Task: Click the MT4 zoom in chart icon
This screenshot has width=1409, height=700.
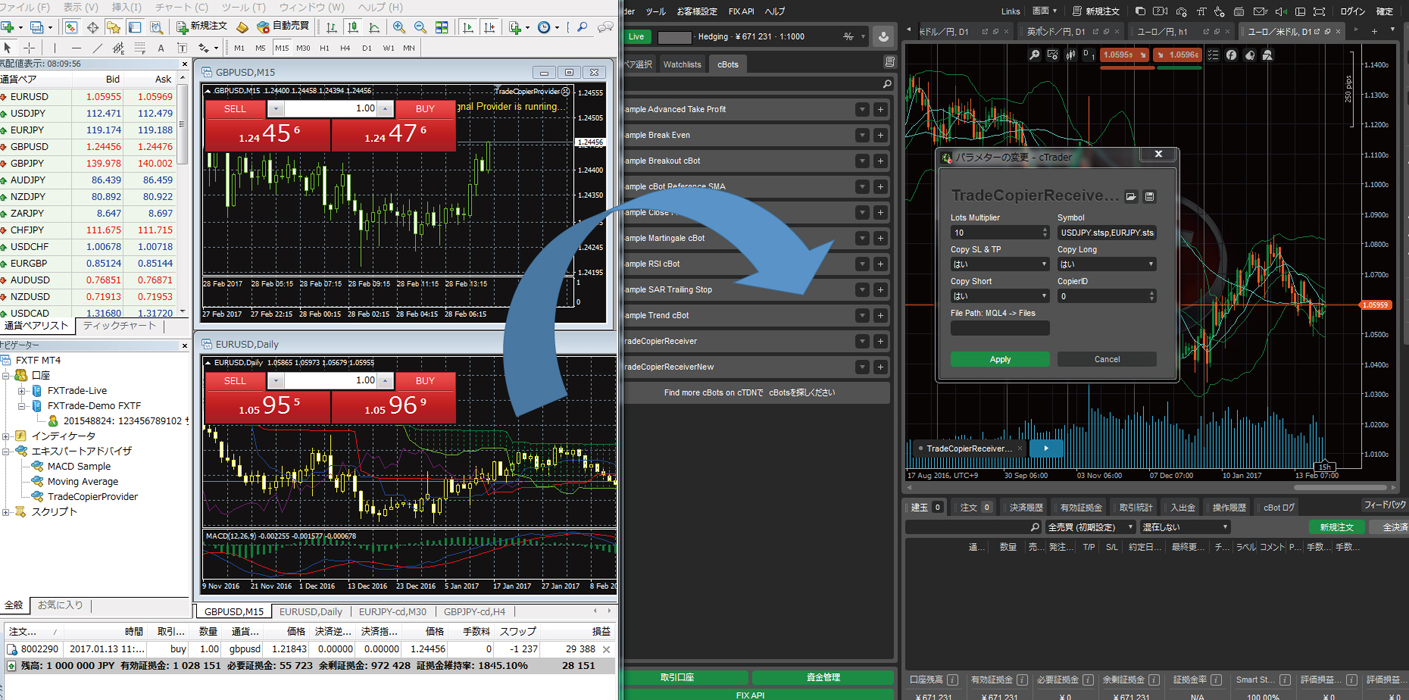Action: 399,27
